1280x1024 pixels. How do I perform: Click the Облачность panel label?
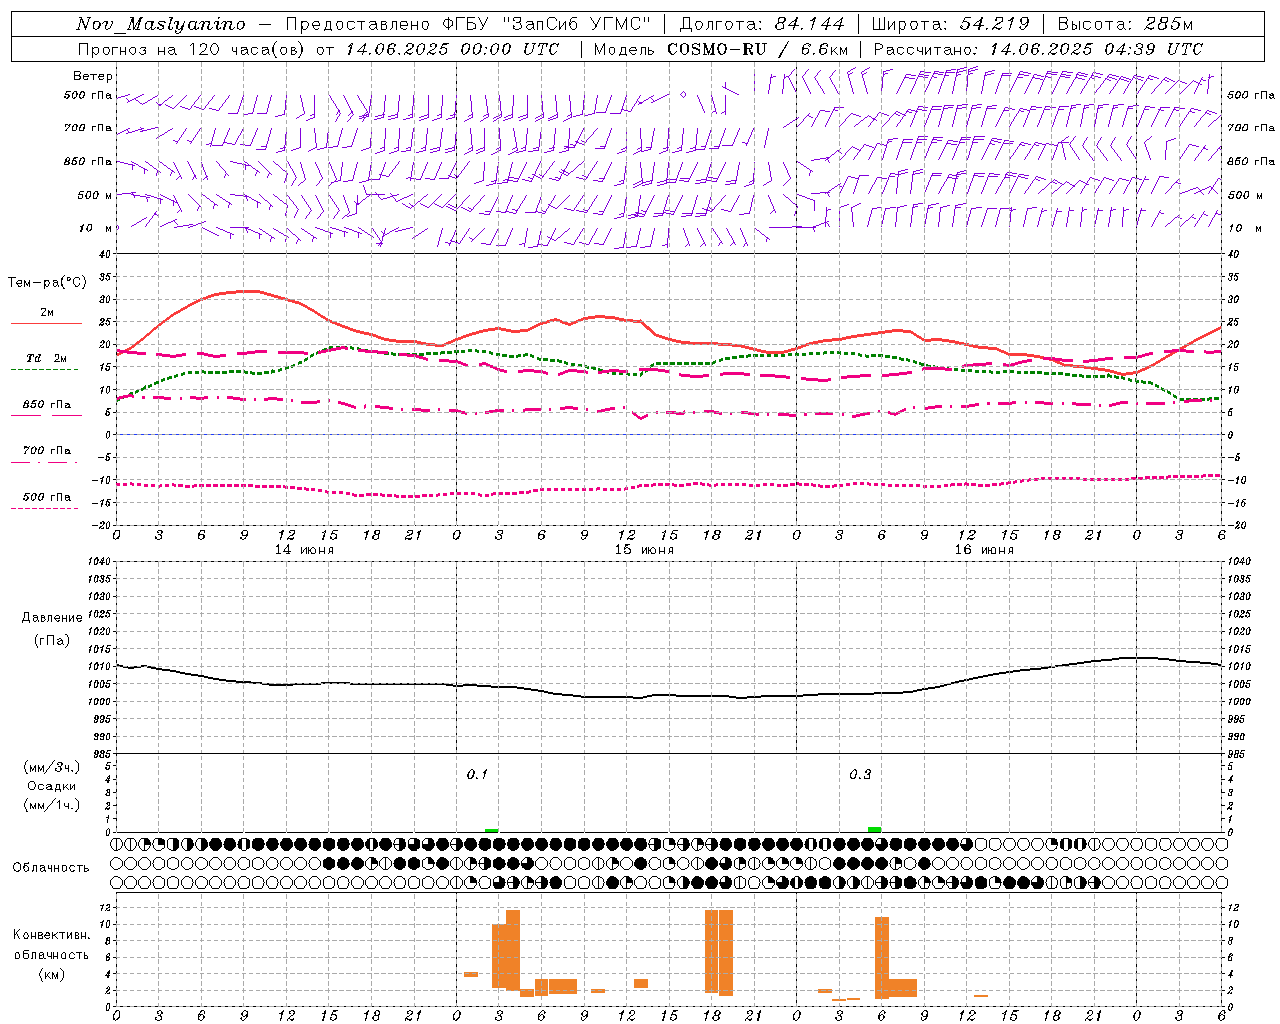[x=51, y=867]
